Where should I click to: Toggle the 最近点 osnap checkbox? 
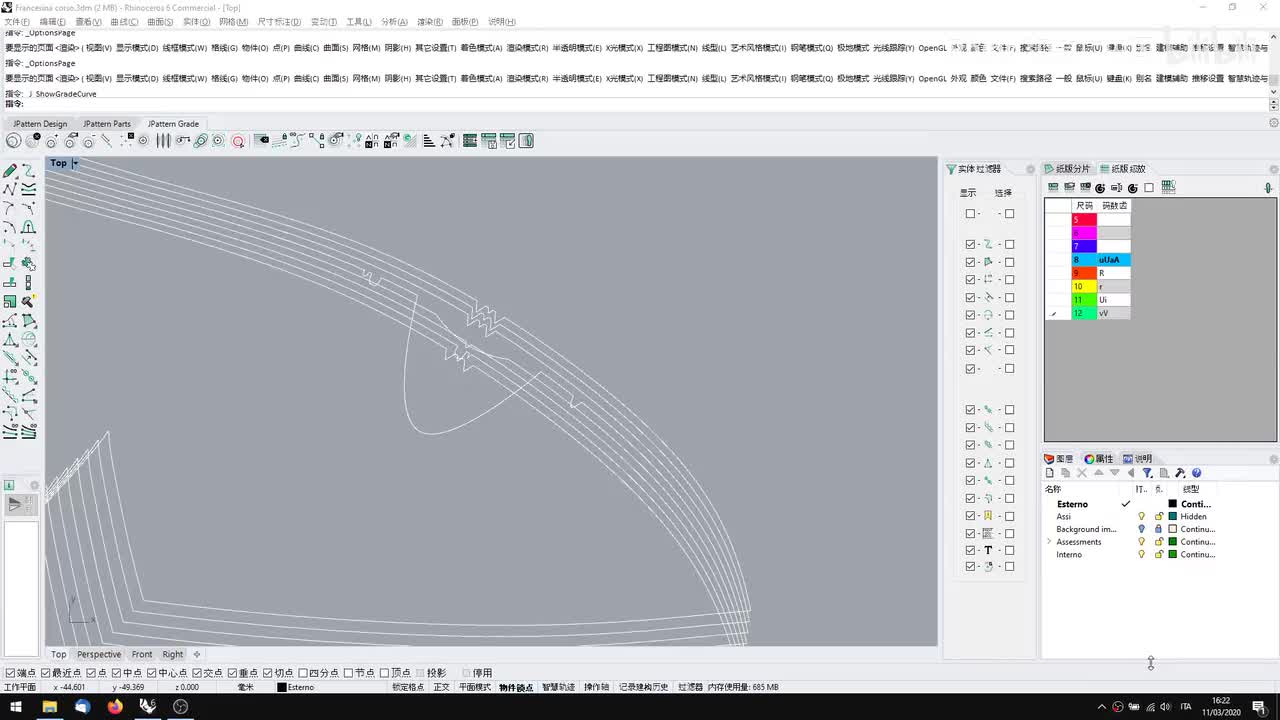46,673
